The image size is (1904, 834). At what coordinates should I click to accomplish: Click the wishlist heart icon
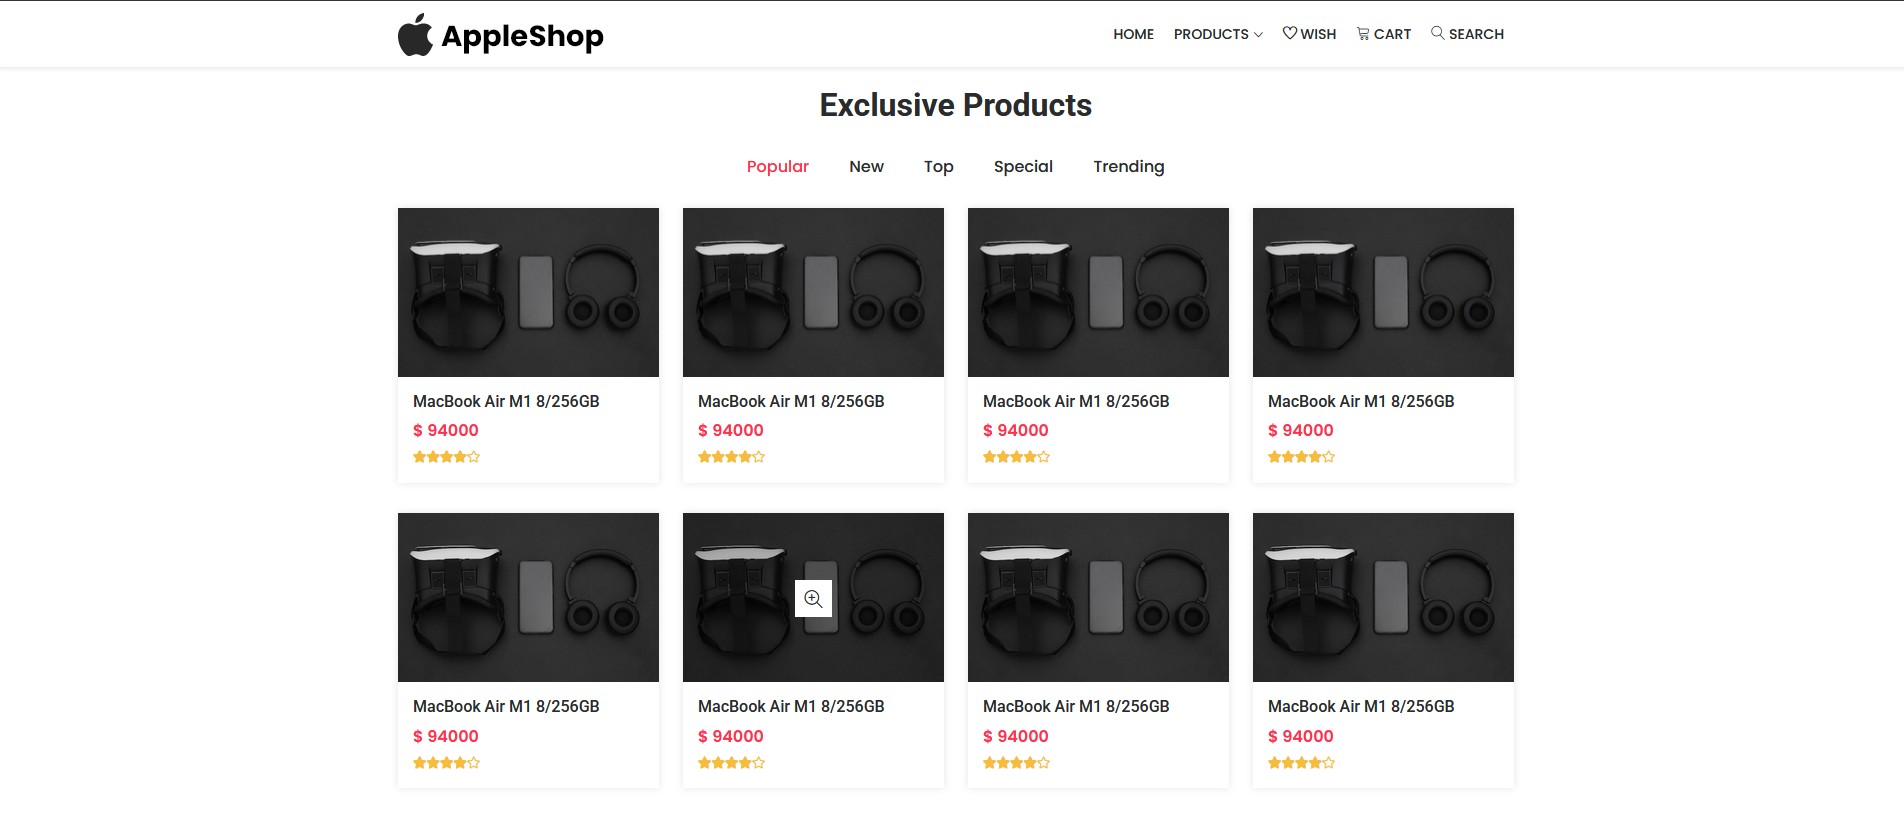pyautogui.click(x=1290, y=33)
